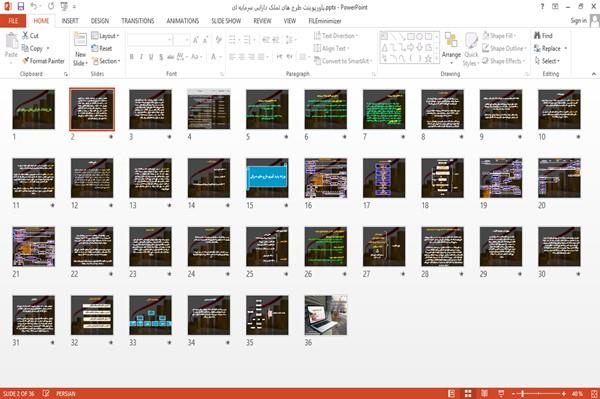Image resolution: width=600 pixels, height=399 pixels.
Task: Click the Undo arrow in title bar
Action: tap(34, 6)
